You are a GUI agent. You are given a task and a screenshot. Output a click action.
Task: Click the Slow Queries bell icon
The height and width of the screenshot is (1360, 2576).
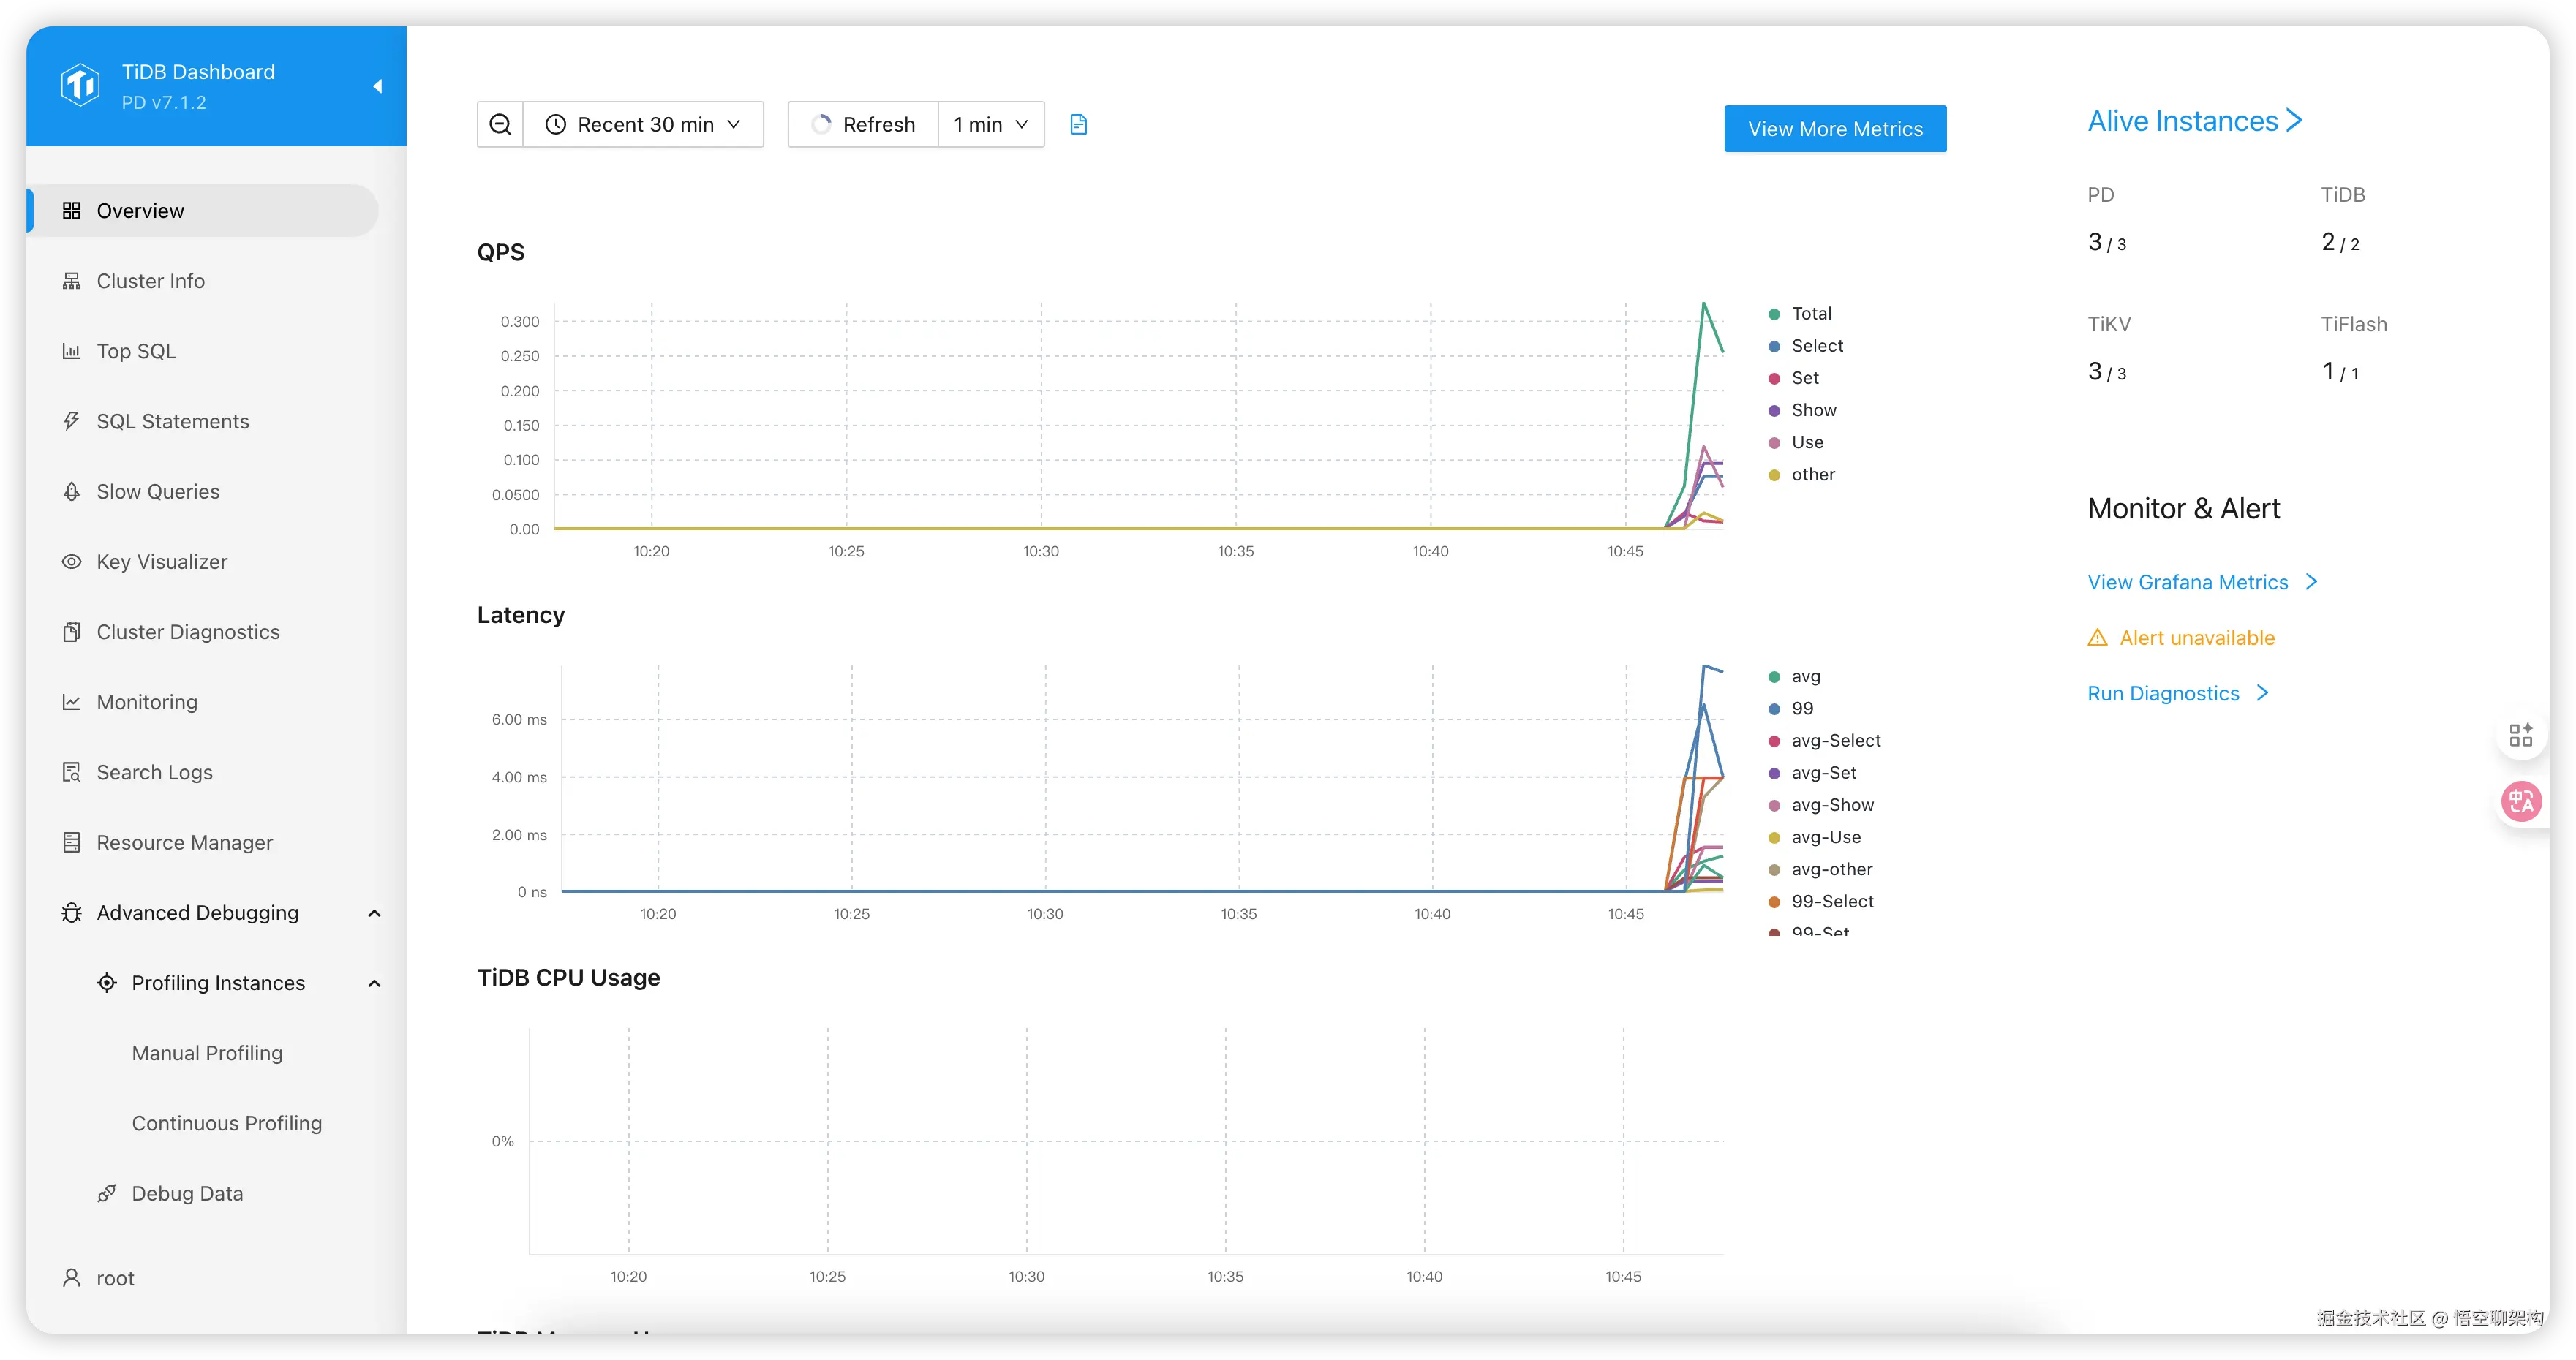[71, 492]
